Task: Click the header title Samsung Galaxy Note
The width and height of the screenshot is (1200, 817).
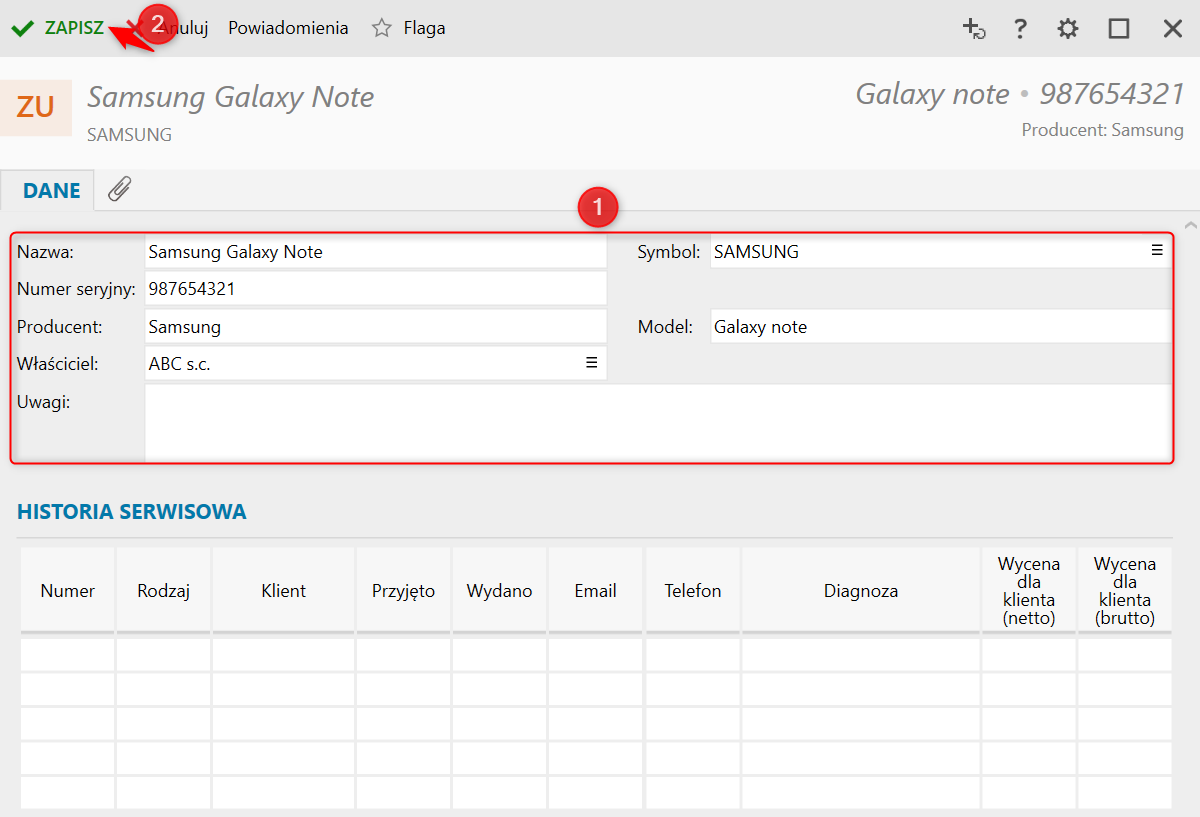Action: (x=231, y=97)
